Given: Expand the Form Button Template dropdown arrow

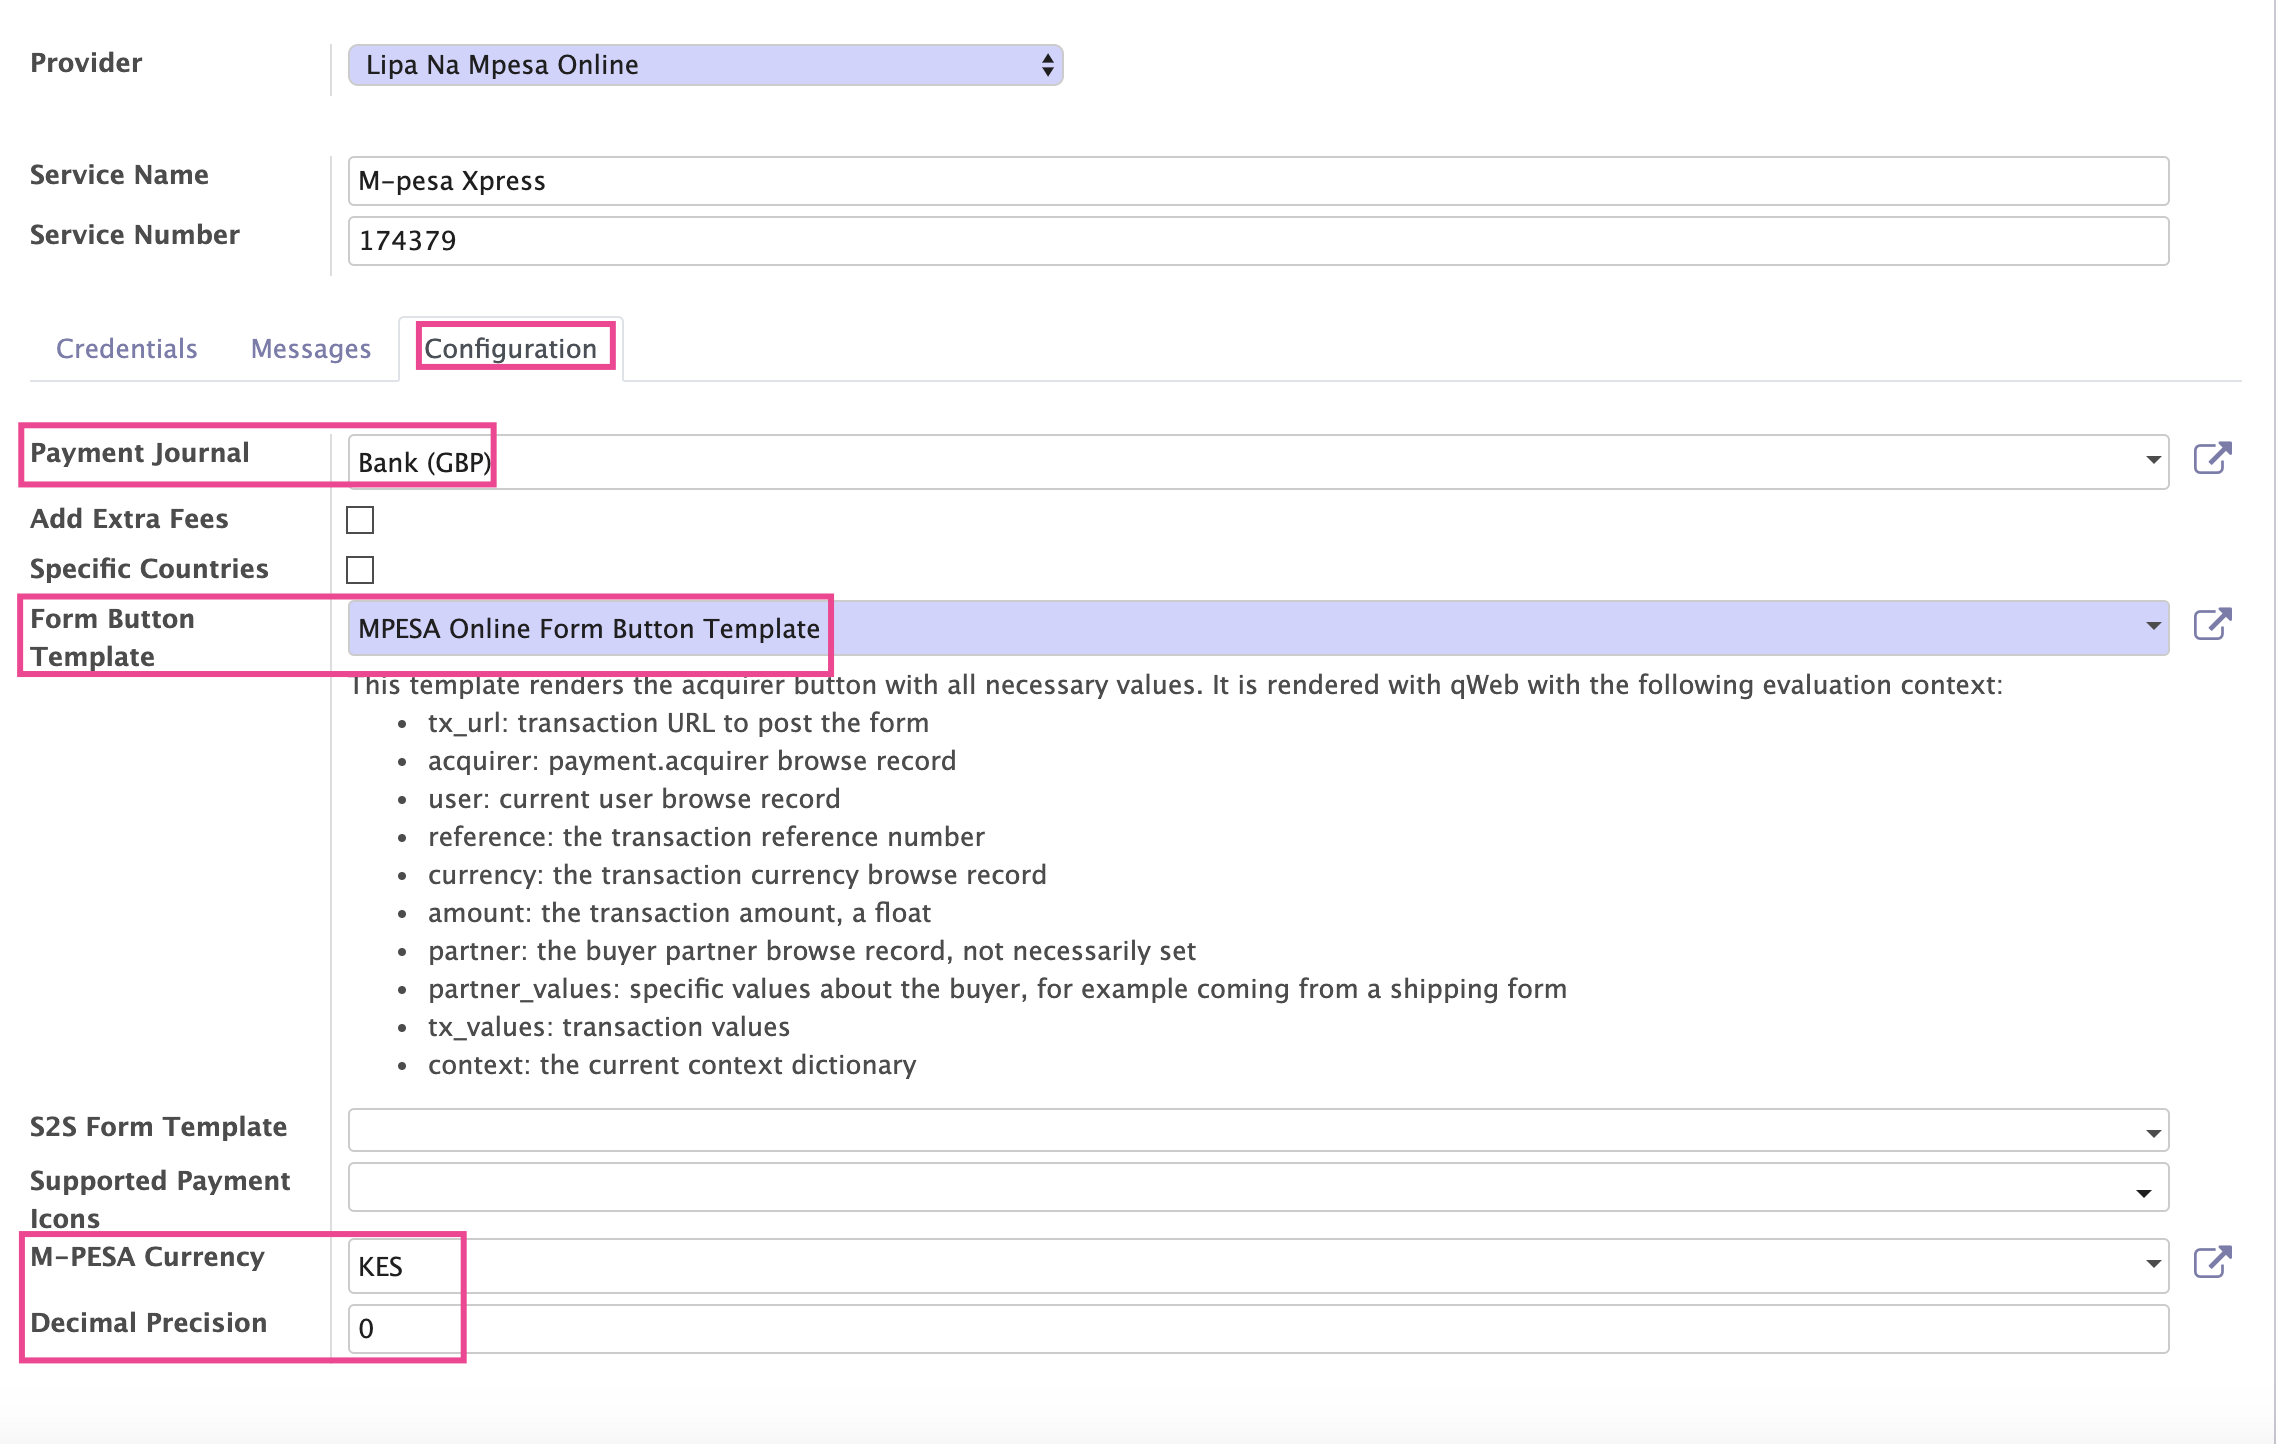Looking at the screenshot, I should coord(2152,627).
